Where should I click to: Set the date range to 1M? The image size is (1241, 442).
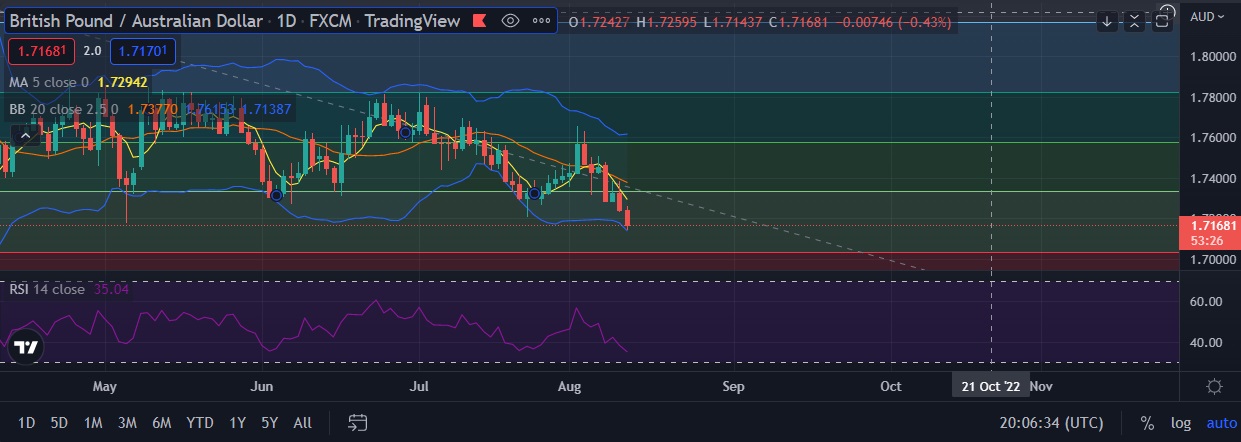tap(93, 423)
